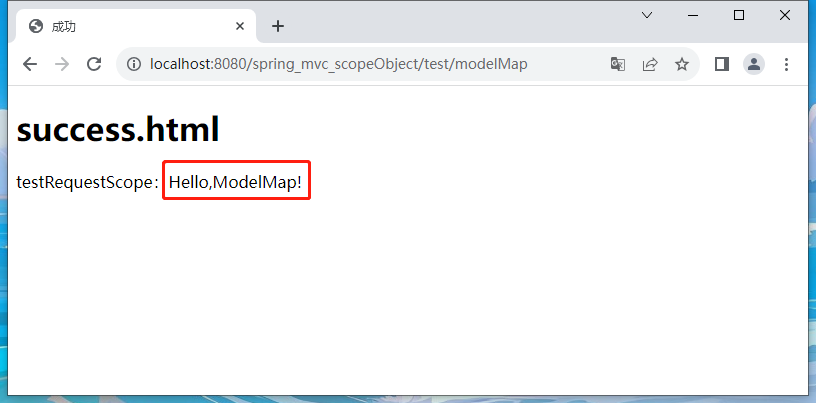Reload the current page
This screenshot has width=816, height=403.
(x=94, y=64)
